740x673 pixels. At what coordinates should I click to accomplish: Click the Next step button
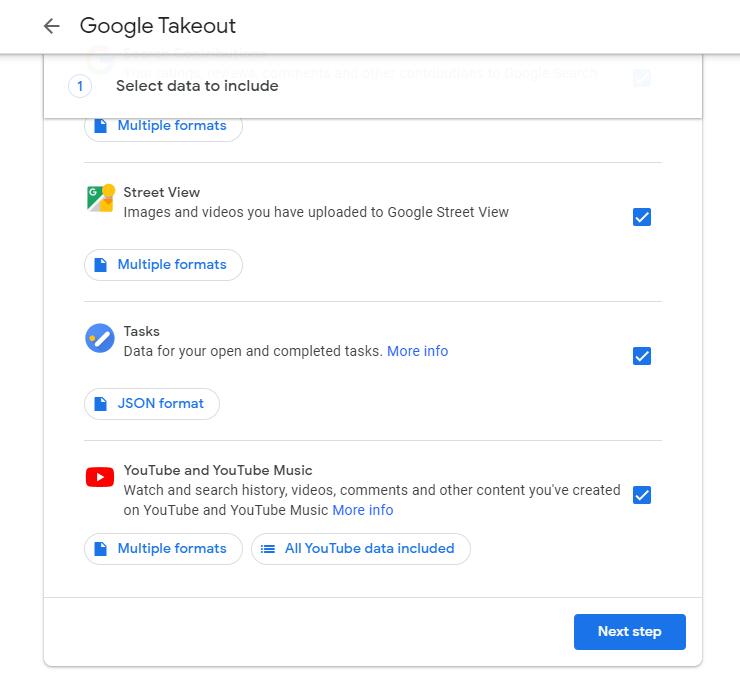click(630, 632)
